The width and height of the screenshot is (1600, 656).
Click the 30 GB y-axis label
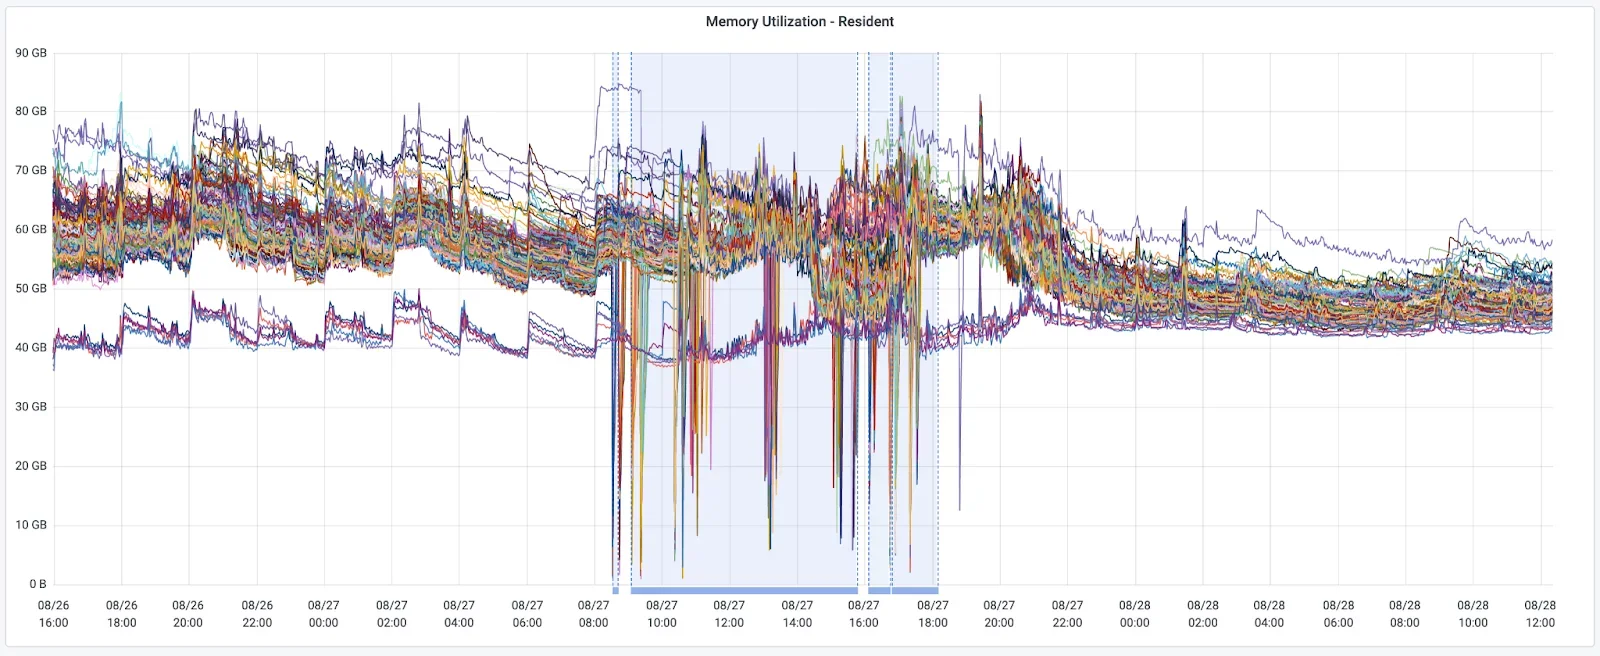pos(31,407)
